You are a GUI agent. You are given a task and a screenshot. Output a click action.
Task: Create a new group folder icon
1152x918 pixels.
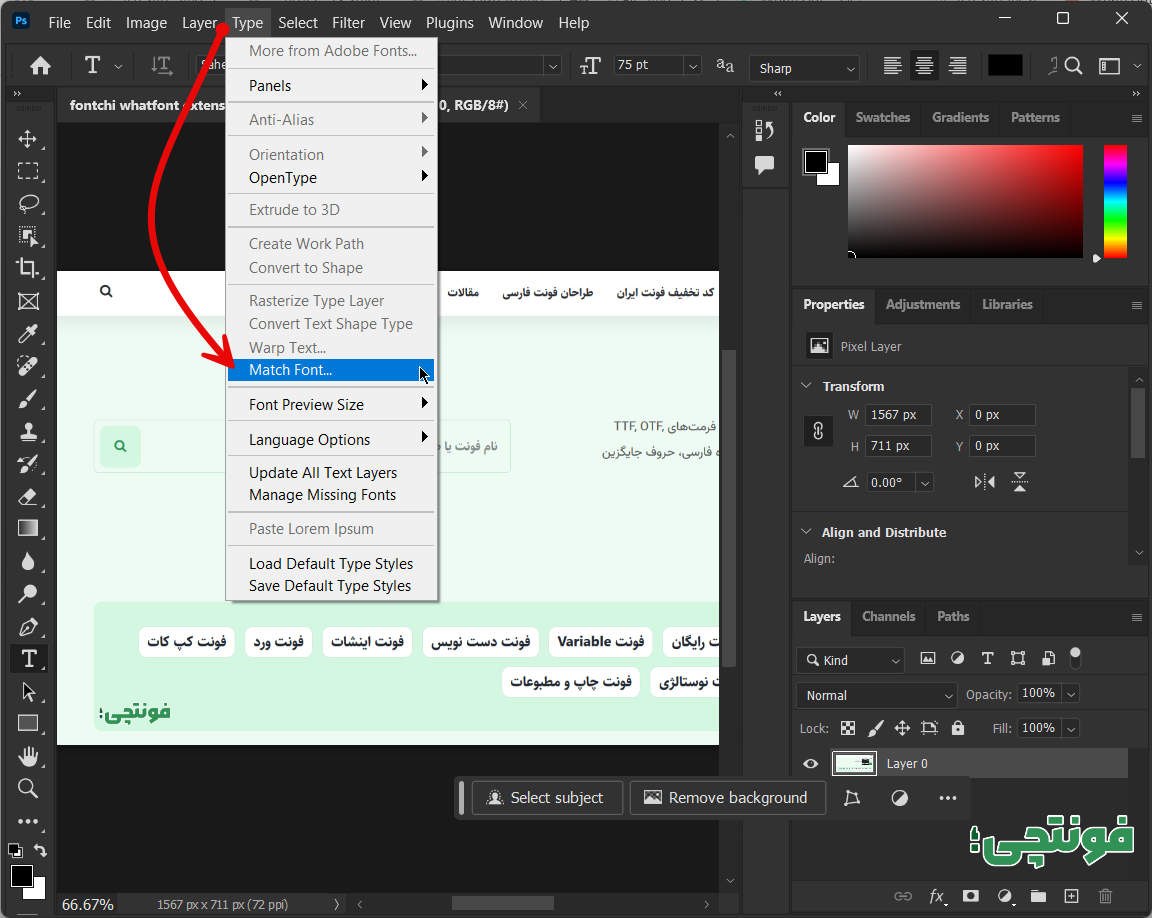tap(1038, 896)
